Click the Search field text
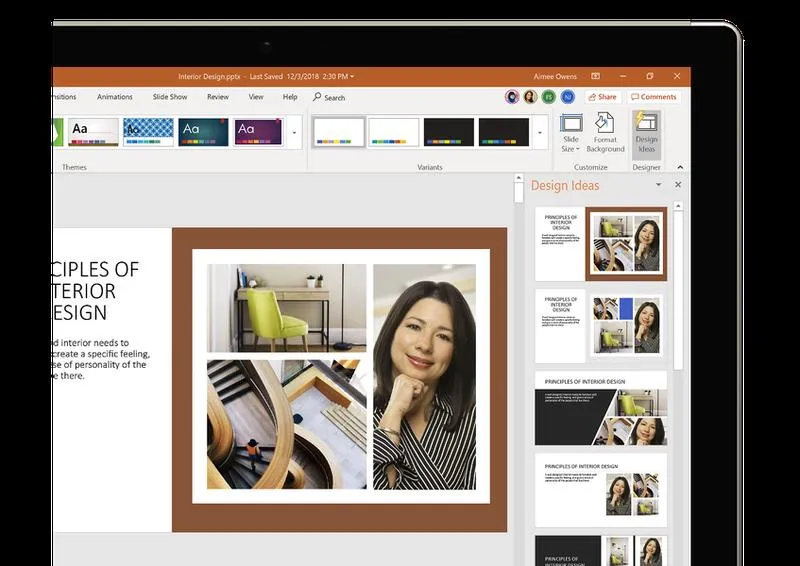 click(335, 97)
